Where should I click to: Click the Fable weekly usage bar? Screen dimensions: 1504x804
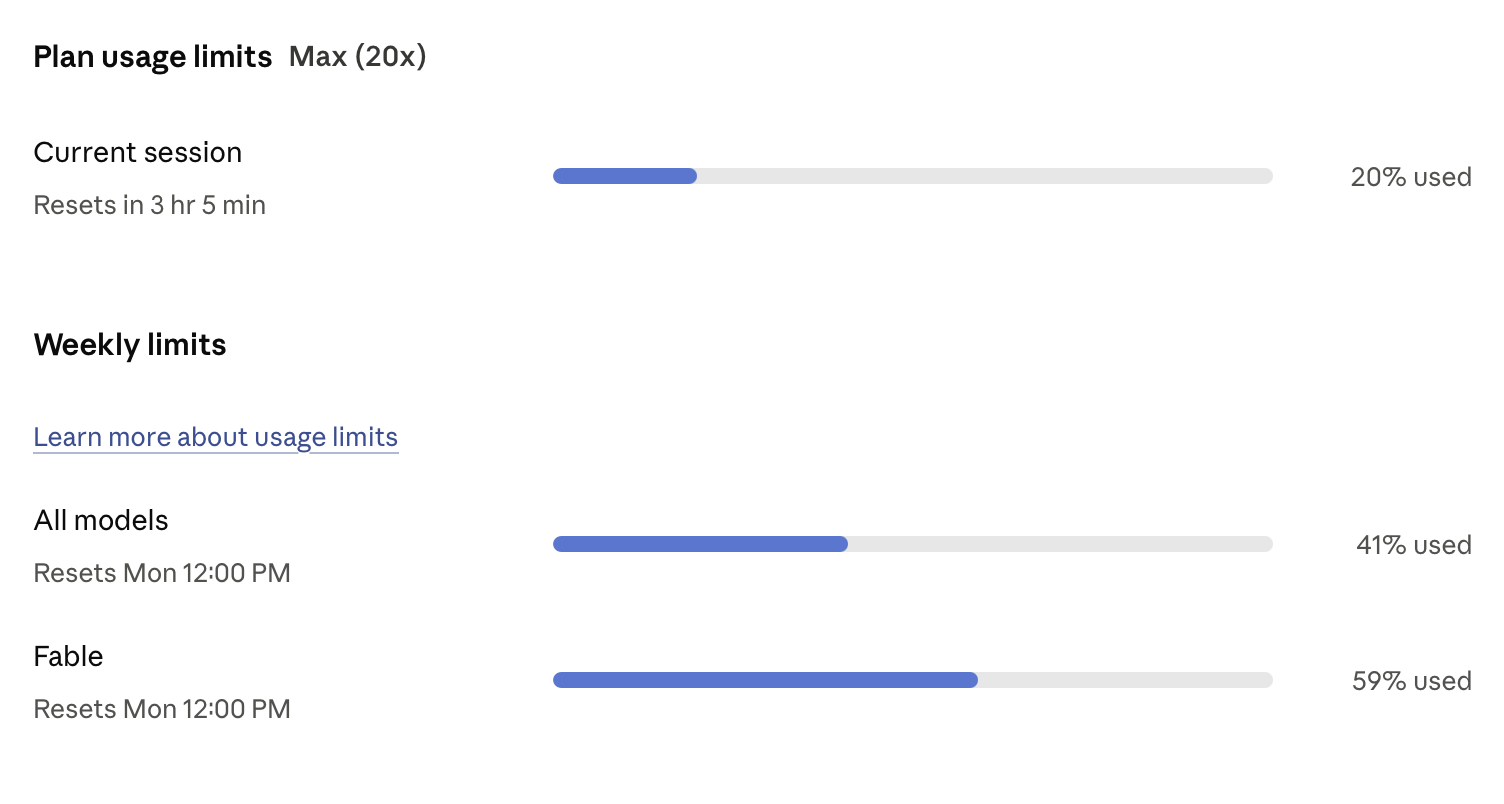pyautogui.click(x=913, y=680)
